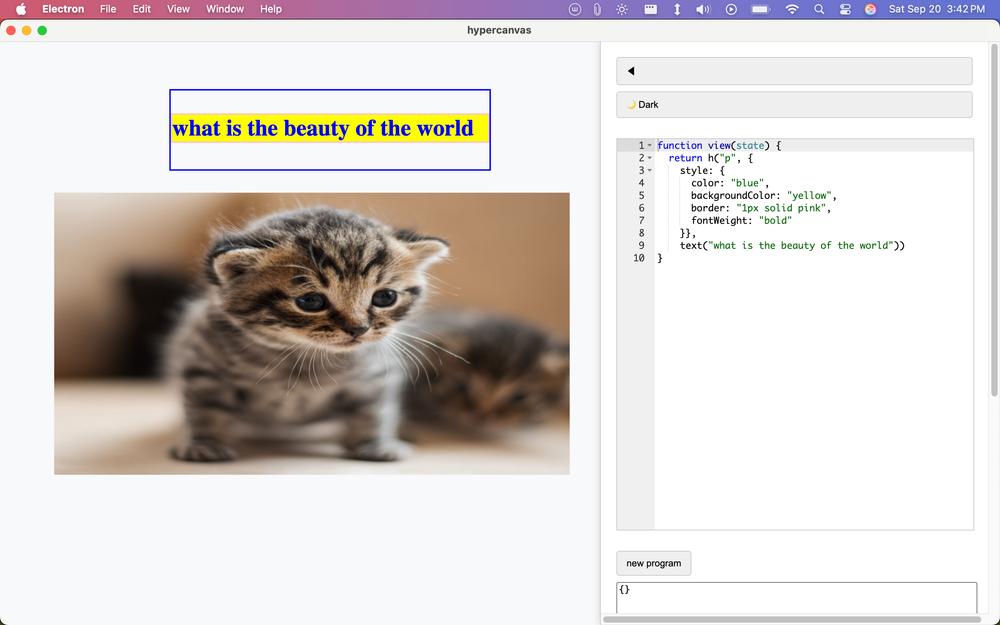
Task: Click the horizontal scrollbar under the editor panel
Action: (790, 619)
